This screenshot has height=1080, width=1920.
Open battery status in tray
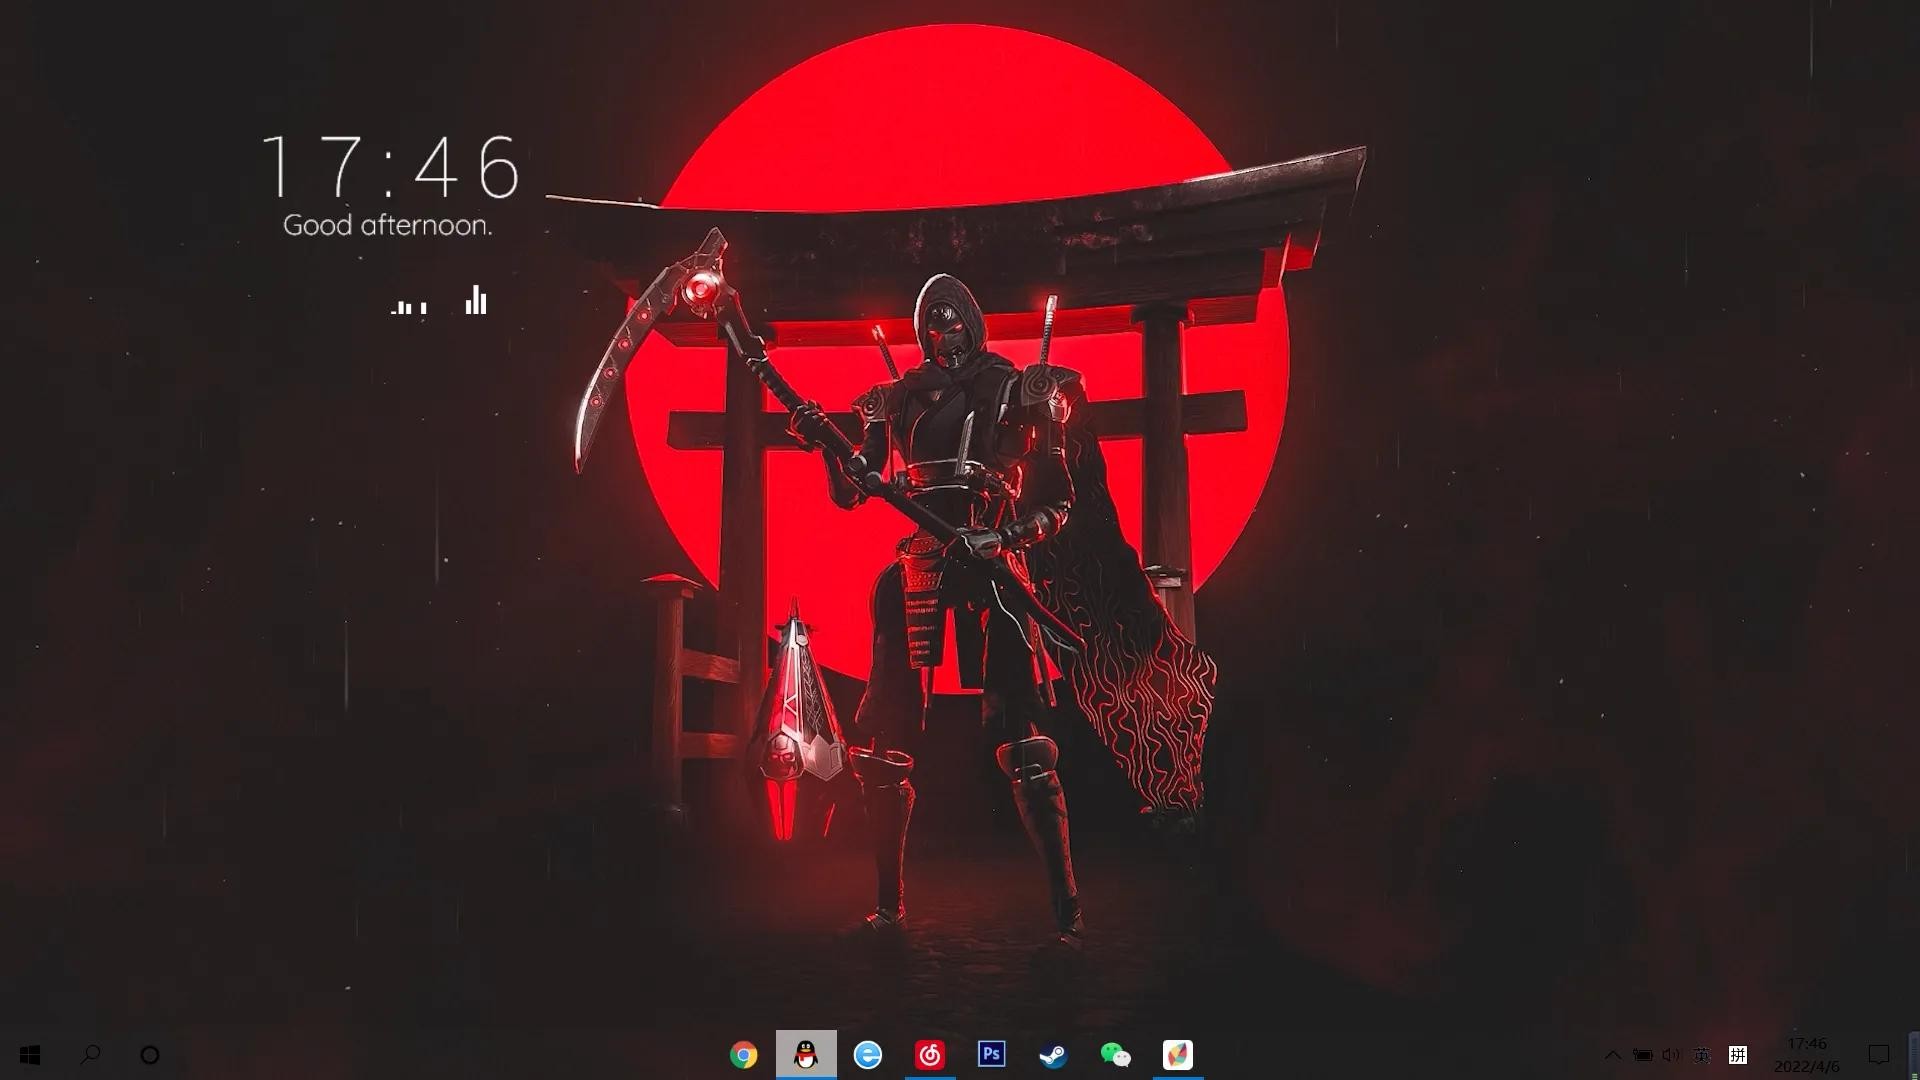tap(1642, 1055)
